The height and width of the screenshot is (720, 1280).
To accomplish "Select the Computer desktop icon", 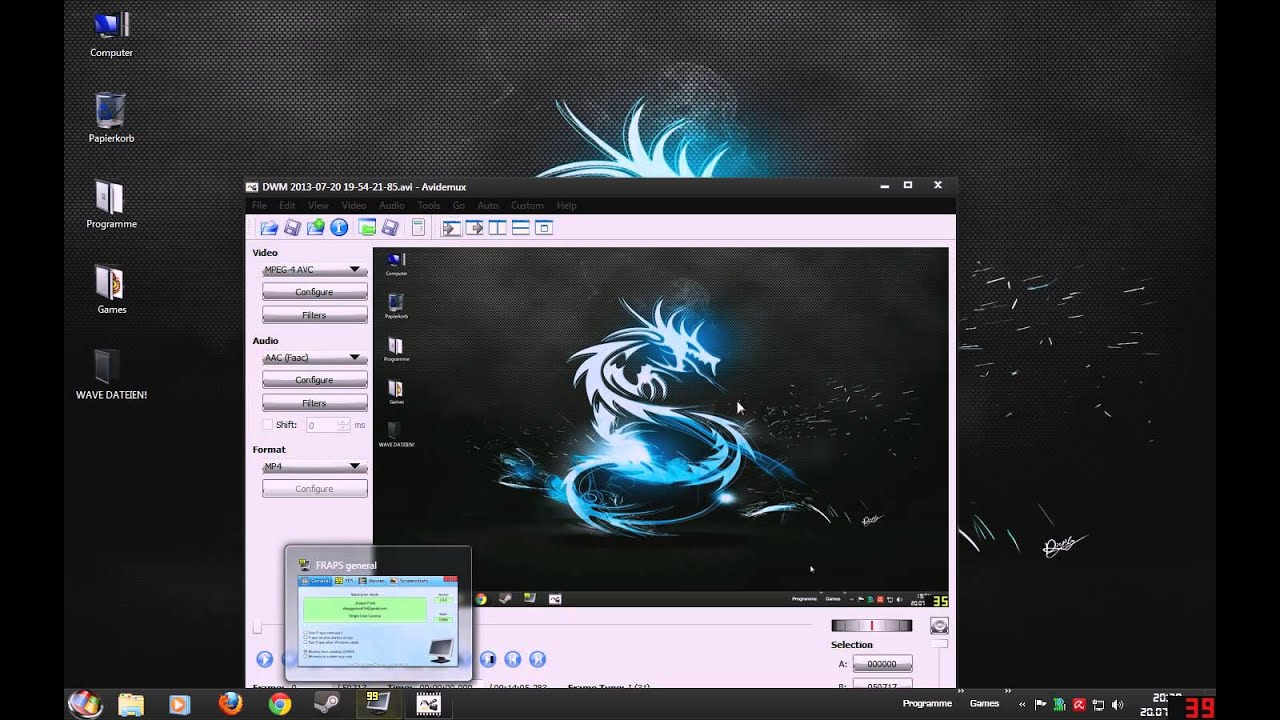I will coord(111,35).
